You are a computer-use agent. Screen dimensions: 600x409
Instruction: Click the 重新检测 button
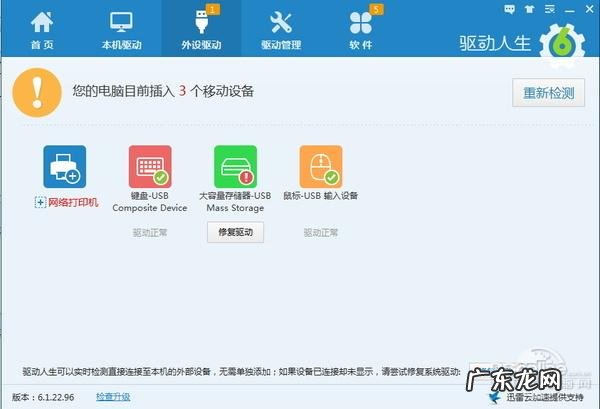point(548,93)
